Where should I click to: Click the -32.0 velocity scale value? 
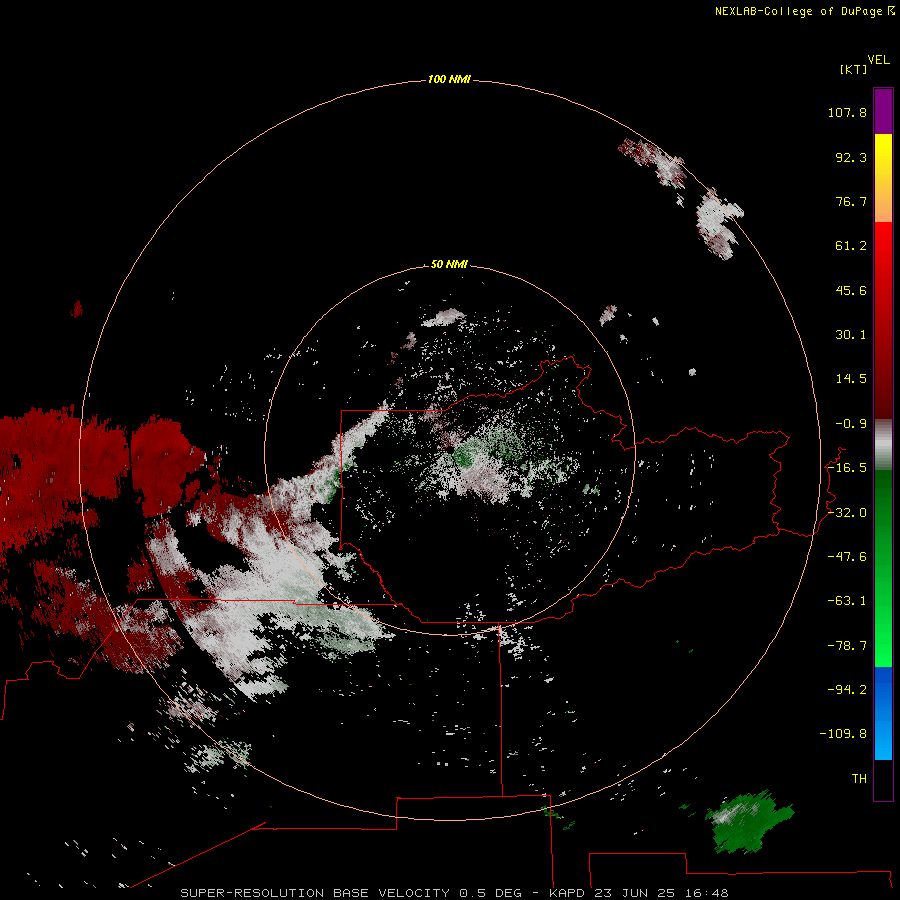click(847, 513)
